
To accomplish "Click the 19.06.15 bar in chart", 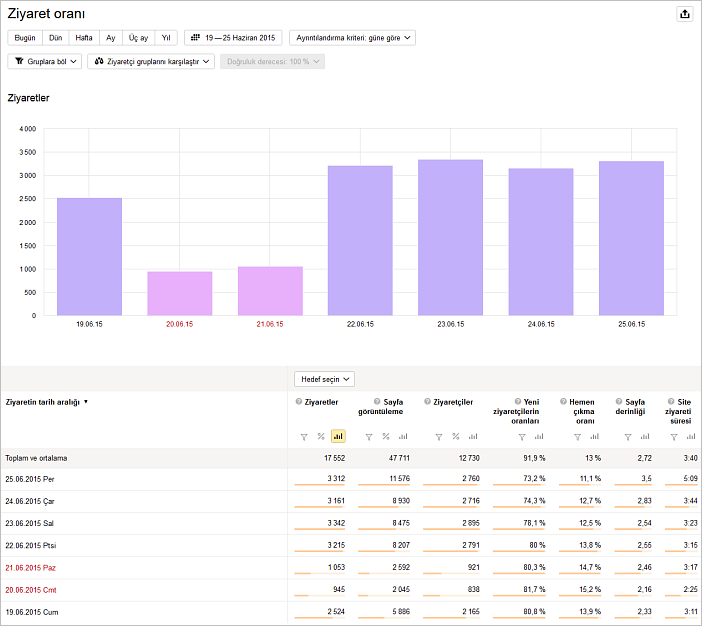I will pos(90,257).
